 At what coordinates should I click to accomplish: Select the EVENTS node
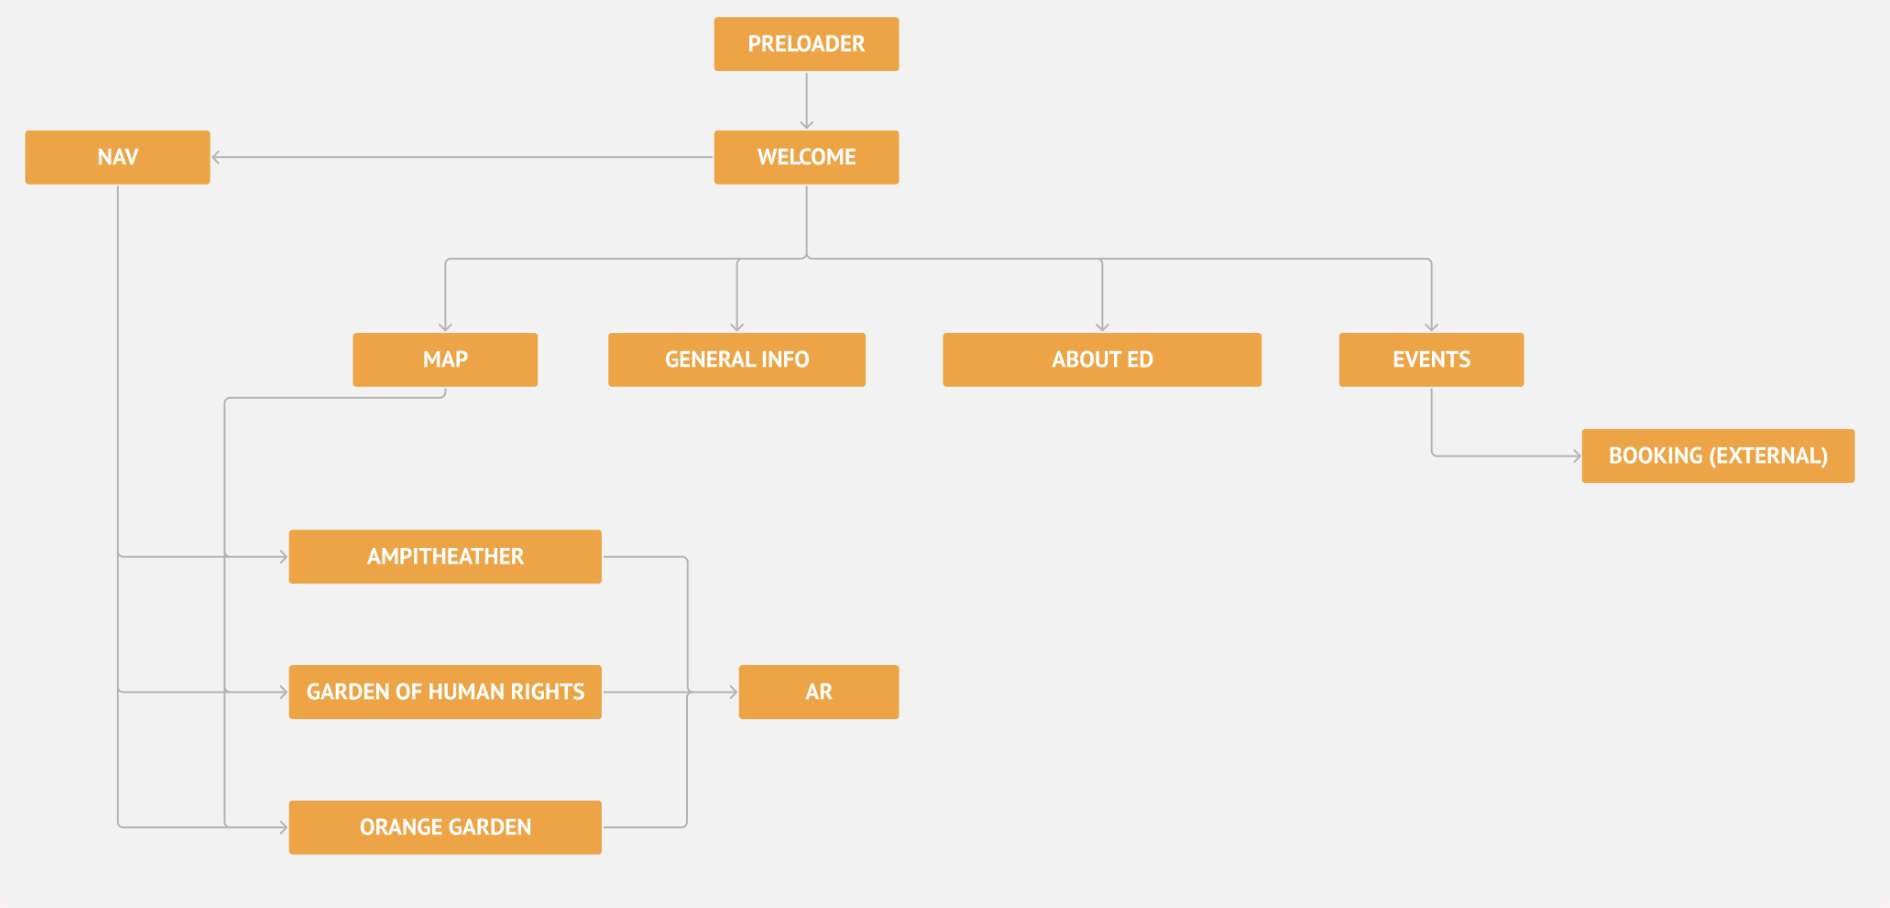[1431, 360]
